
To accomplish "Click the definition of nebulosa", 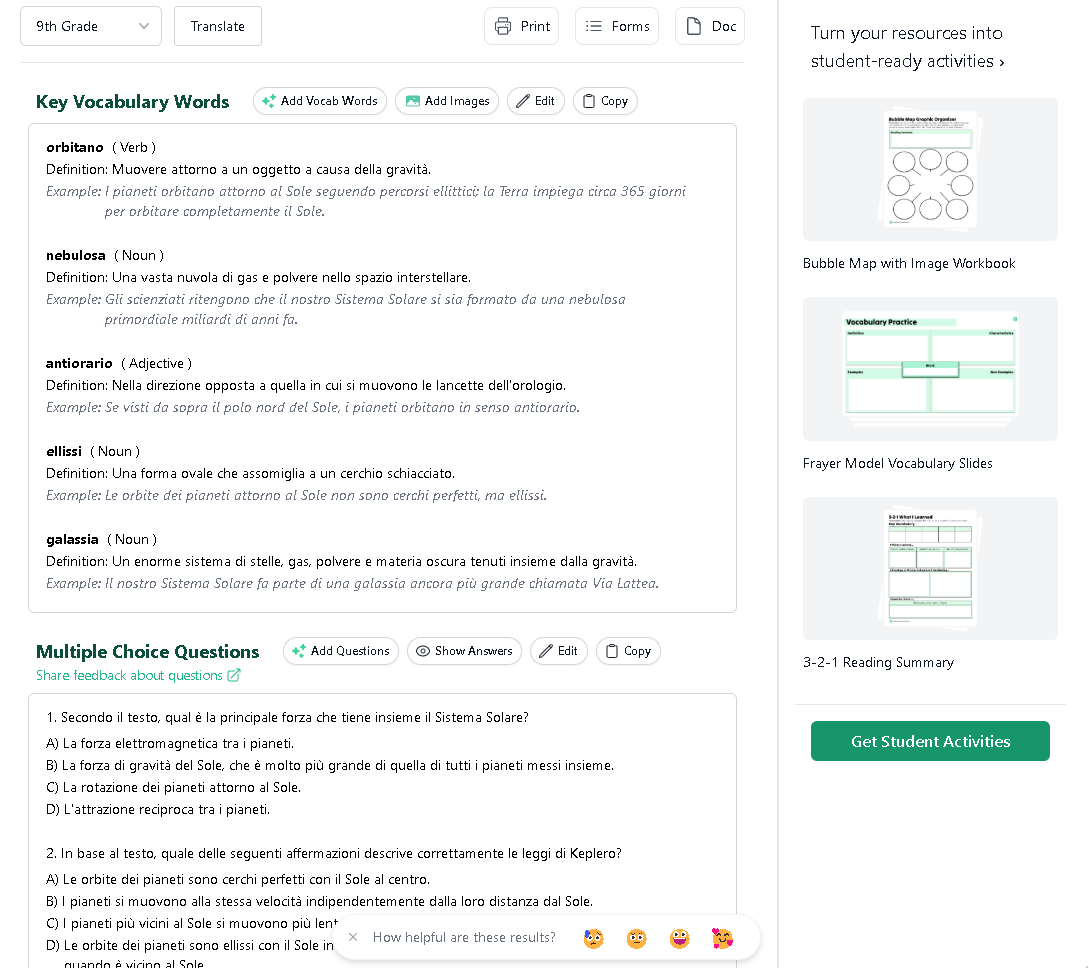I will 258,278.
